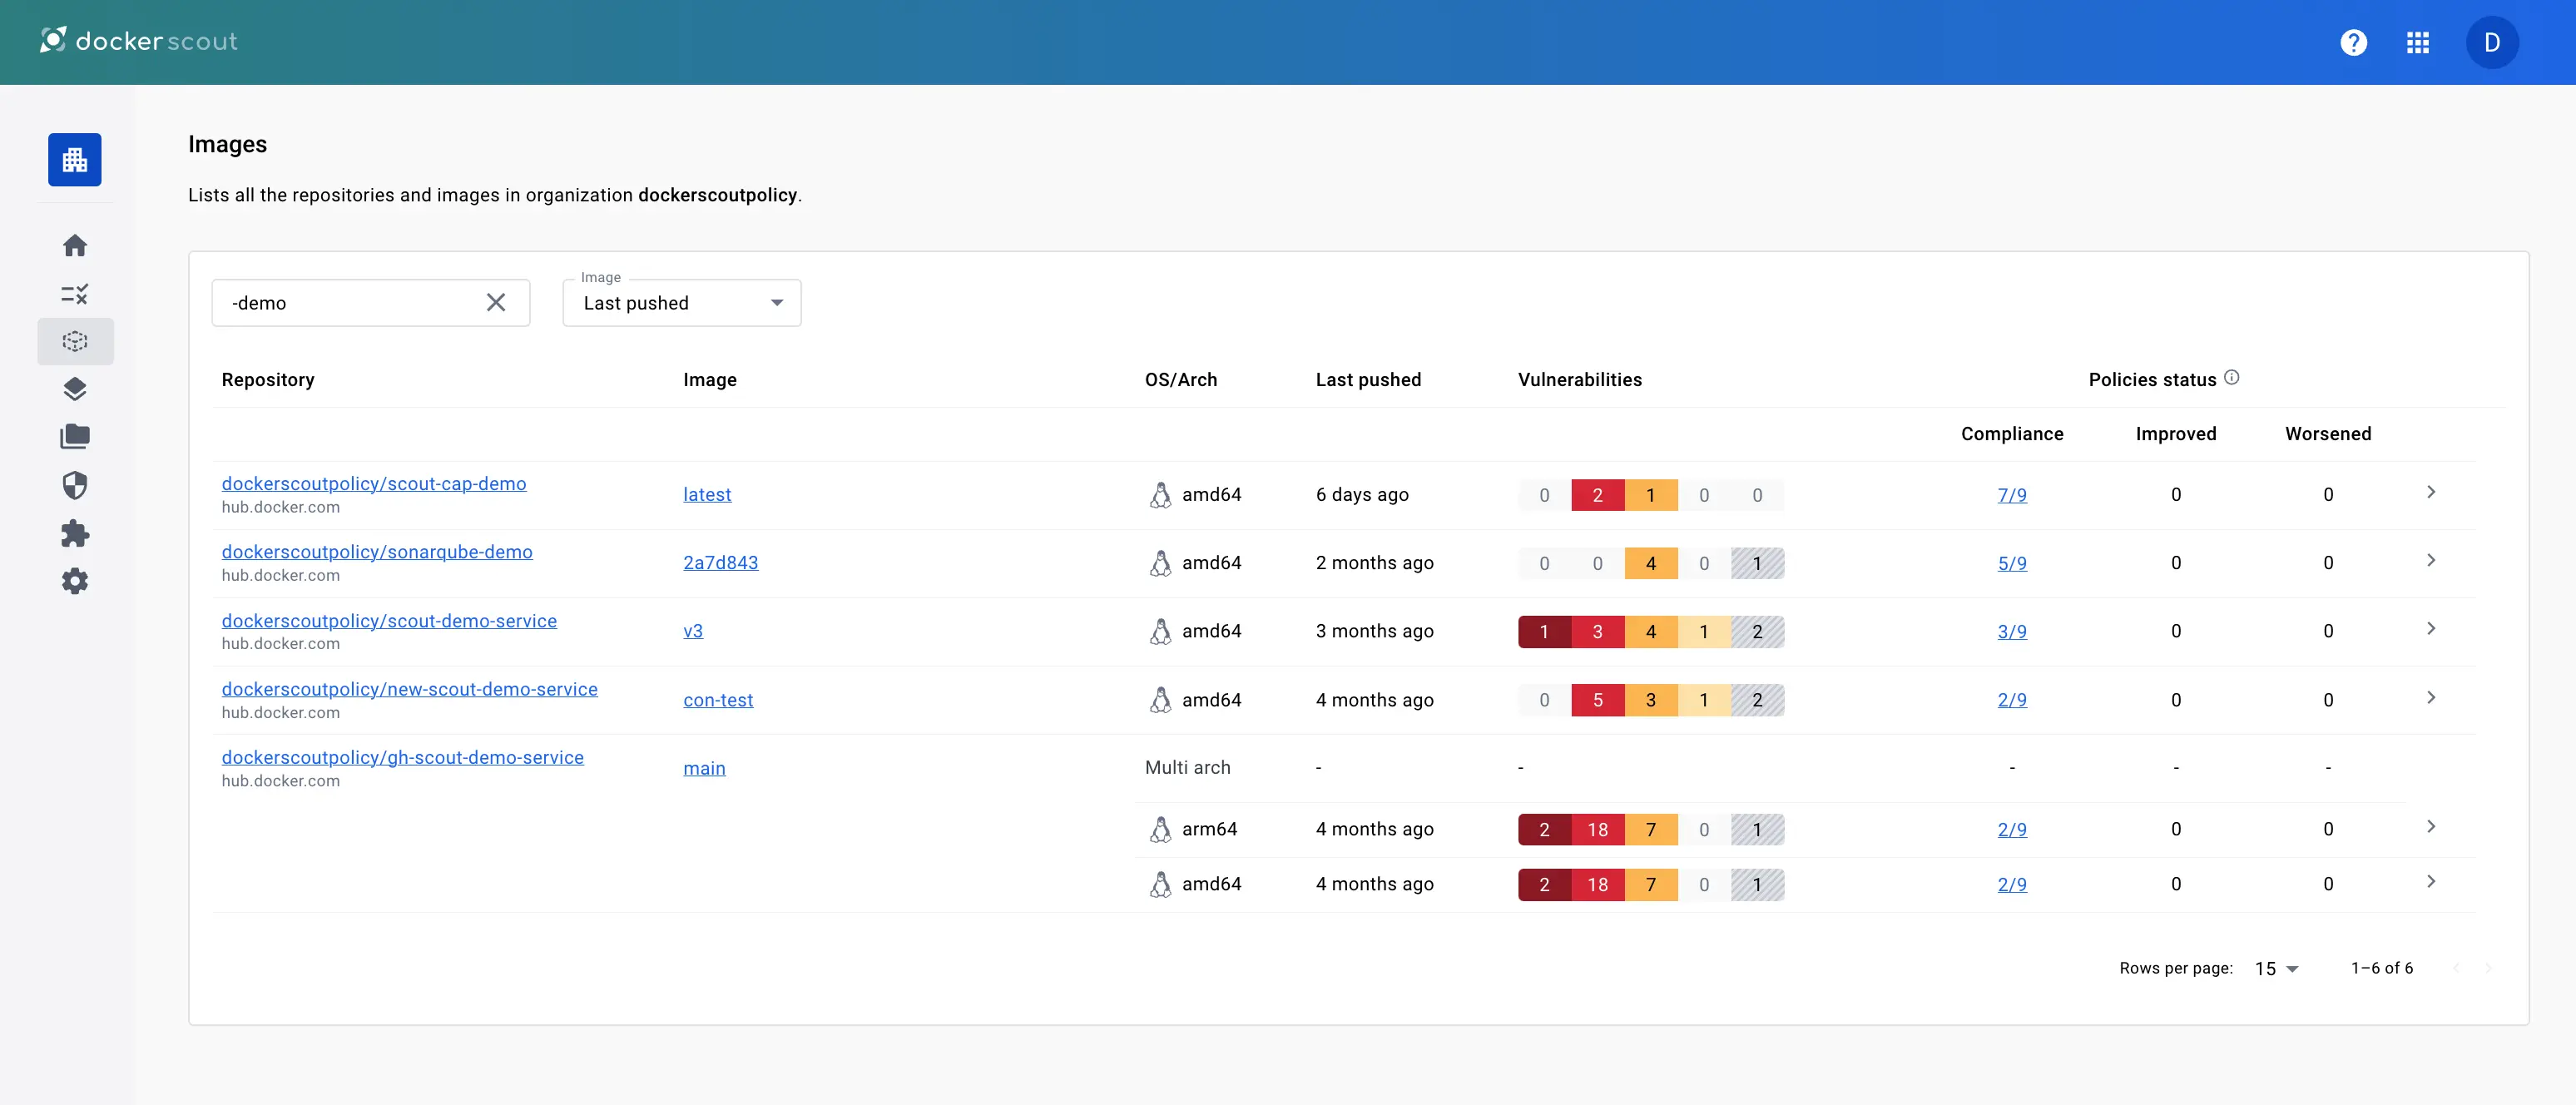This screenshot has height=1105, width=2576.
Task: Open the Repositories folder icon in sidebar
Action: click(75, 437)
